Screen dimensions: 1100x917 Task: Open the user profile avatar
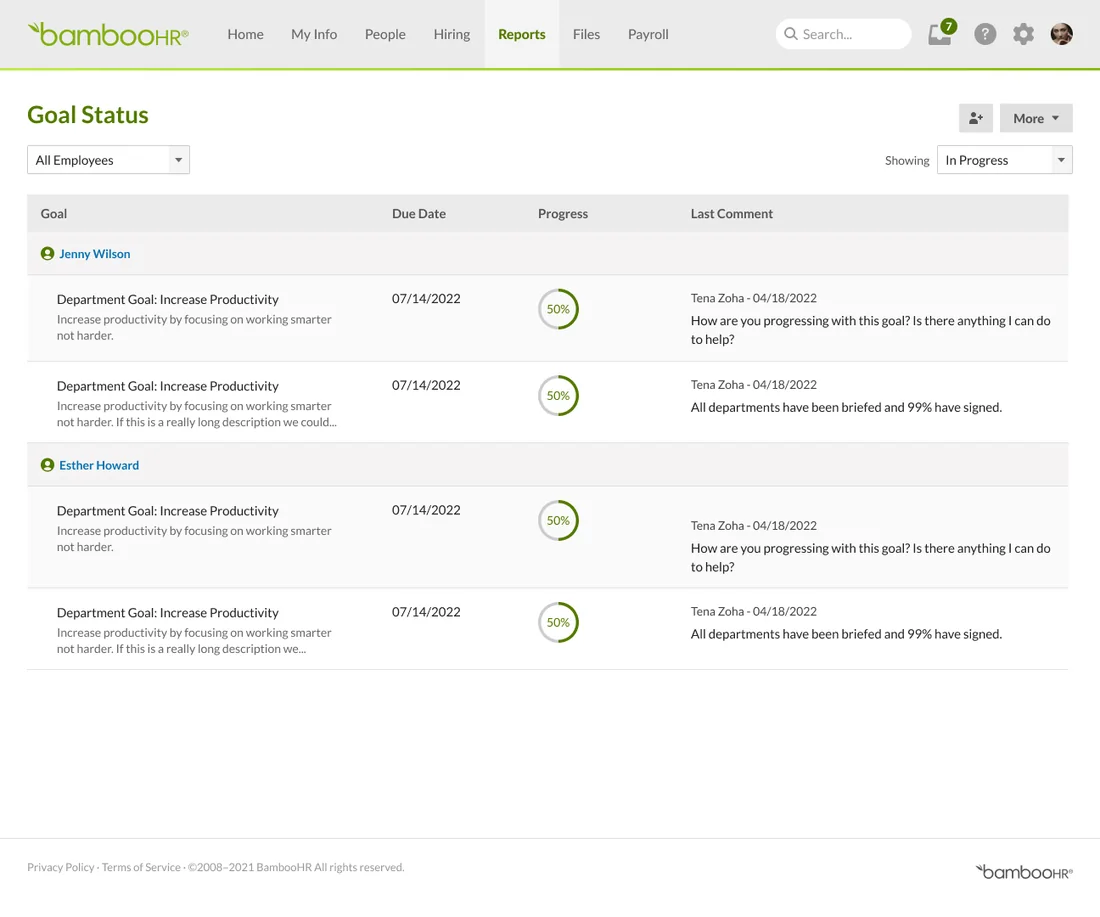[x=1061, y=34]
